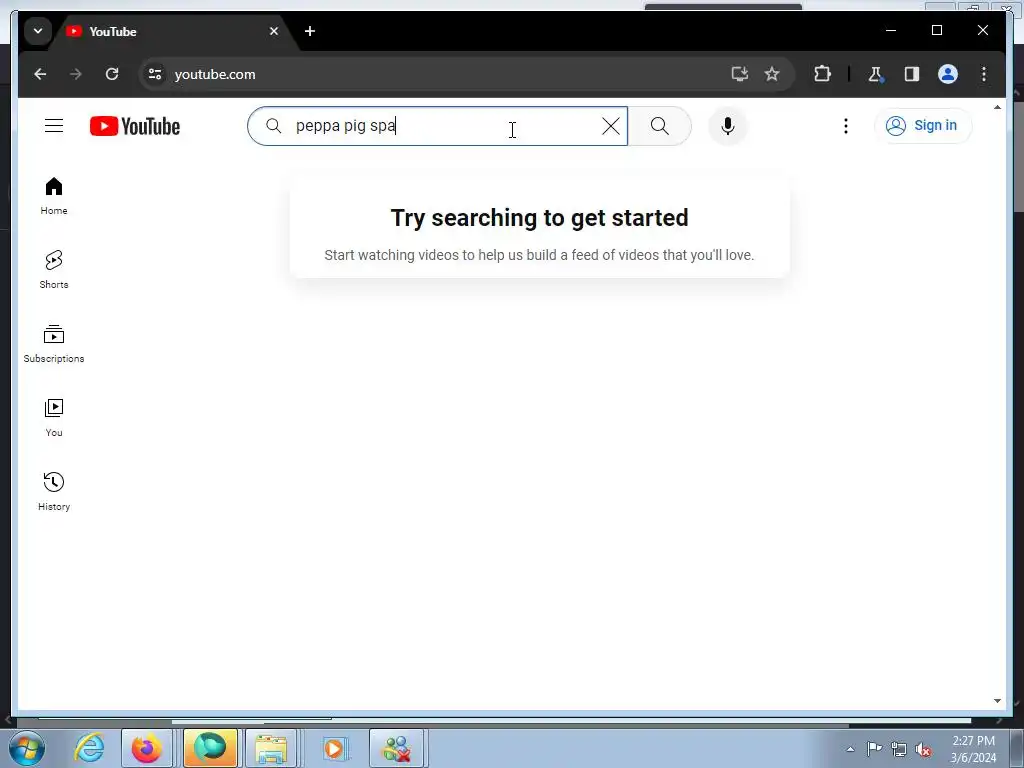
Task: Open the Chrome profile avatar
Action: point(948,74)
